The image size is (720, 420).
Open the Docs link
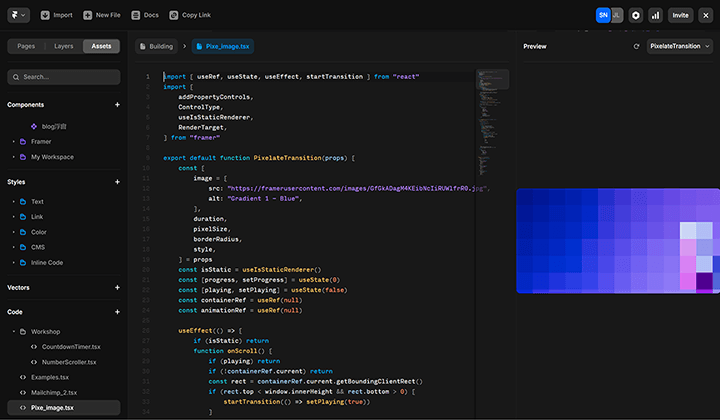coord(145,15)
